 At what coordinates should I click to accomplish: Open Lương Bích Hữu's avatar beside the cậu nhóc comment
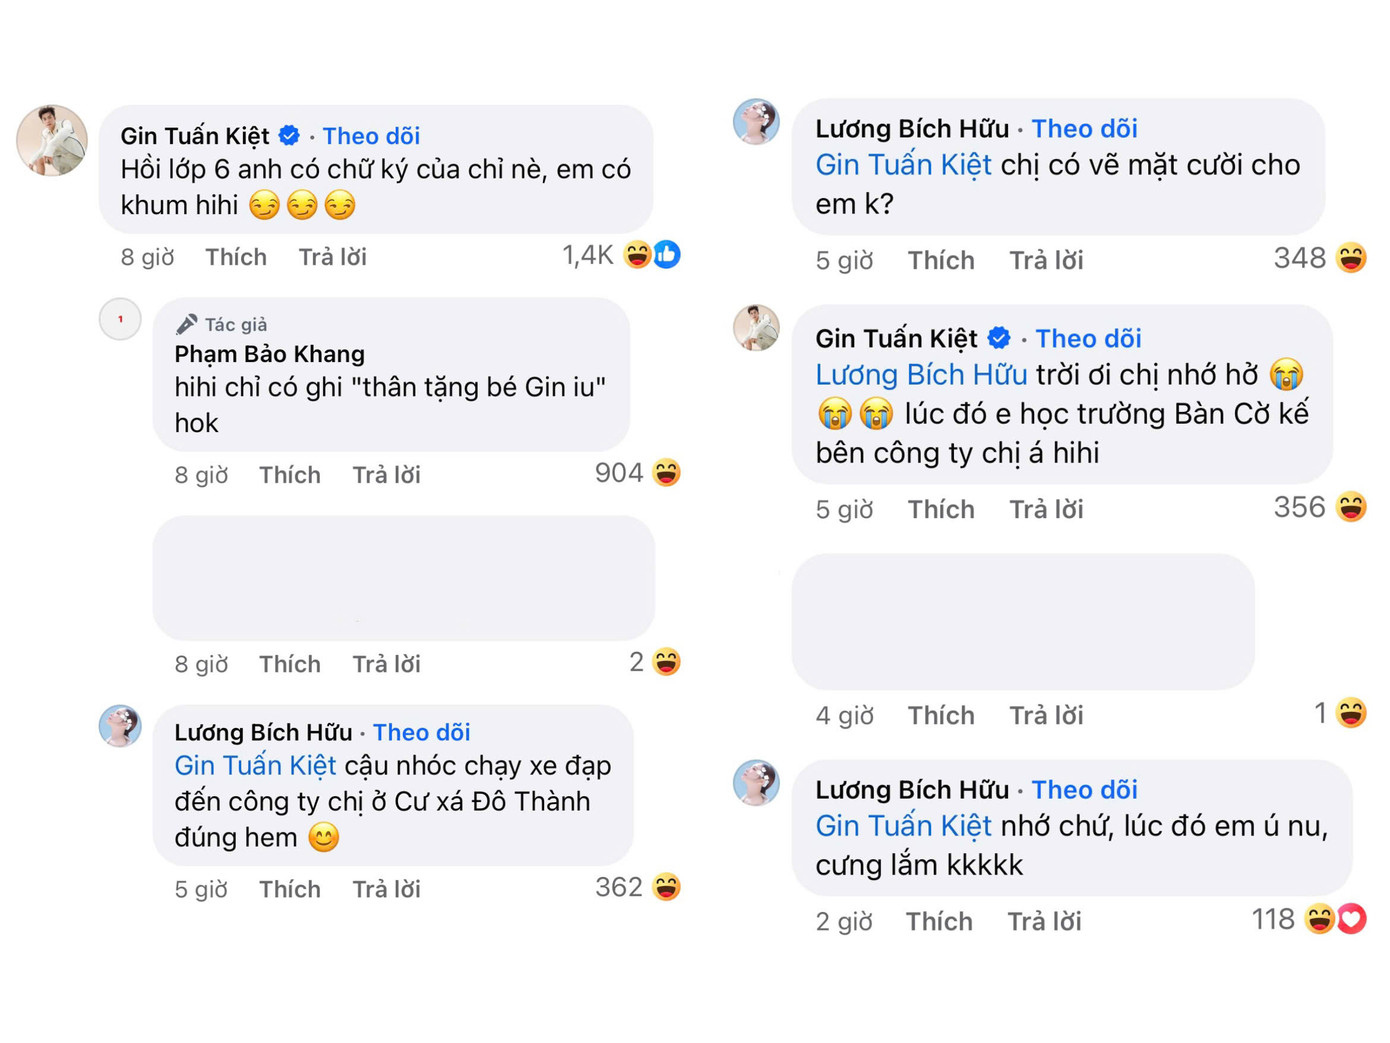121,726
